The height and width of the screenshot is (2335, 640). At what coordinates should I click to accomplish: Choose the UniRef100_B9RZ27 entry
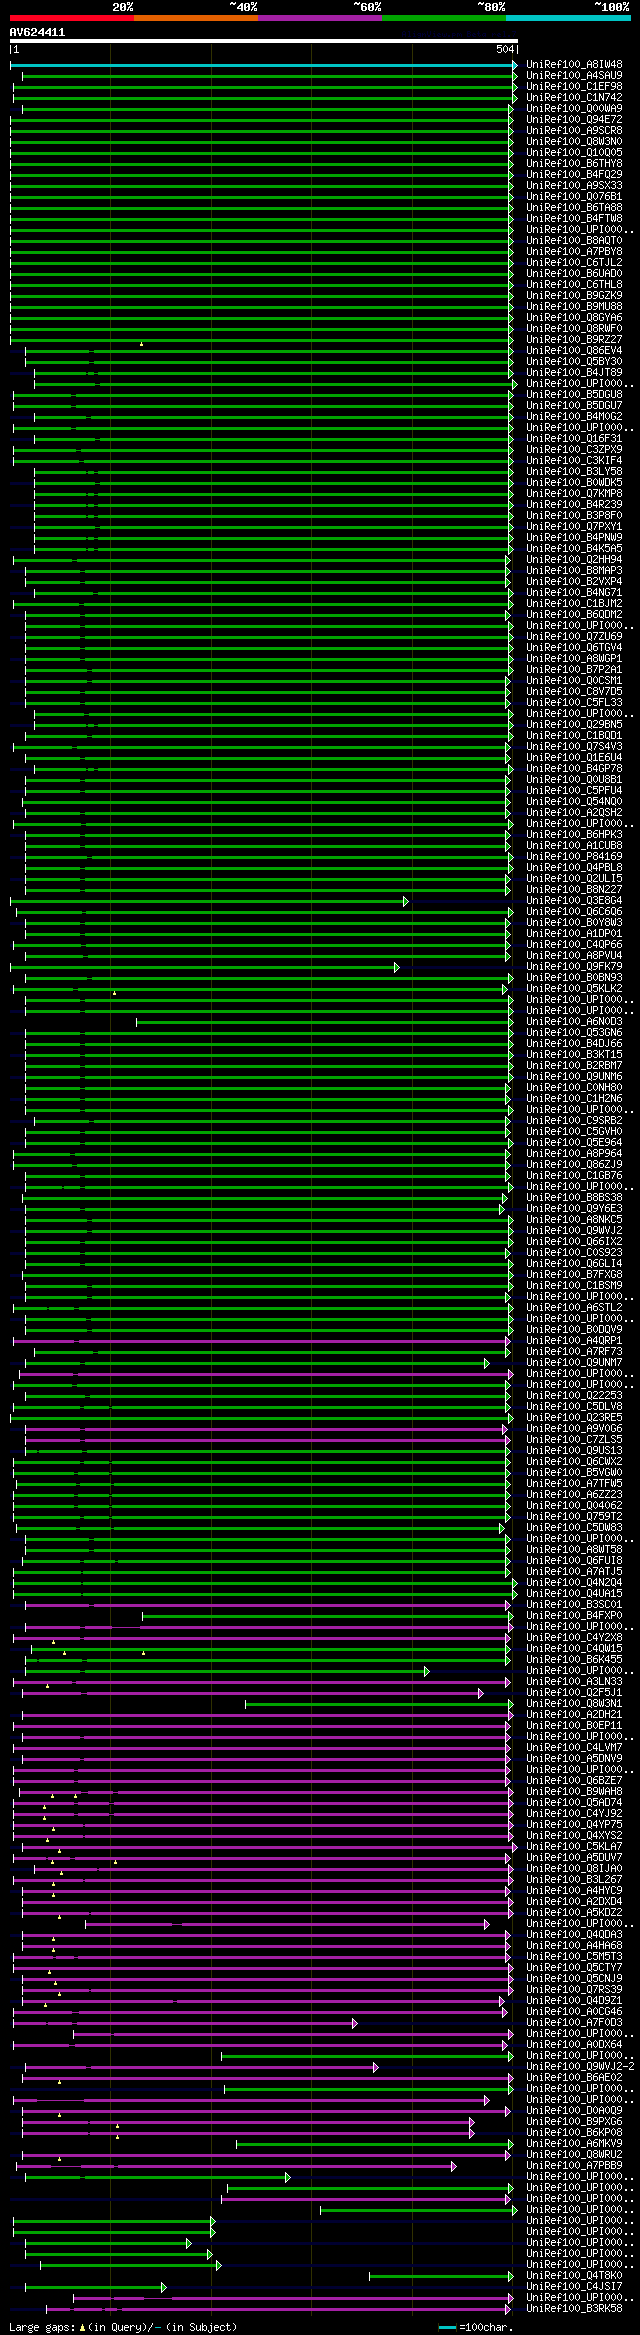[574, 340]
